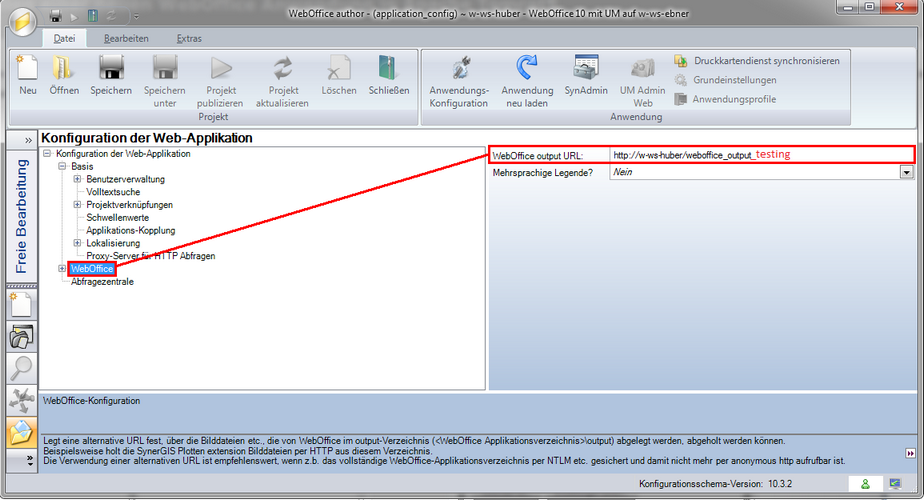Expand Lokalisierung node
This screenshot has width=924, height=500.
pyautogui.click(x=77, y=243)
